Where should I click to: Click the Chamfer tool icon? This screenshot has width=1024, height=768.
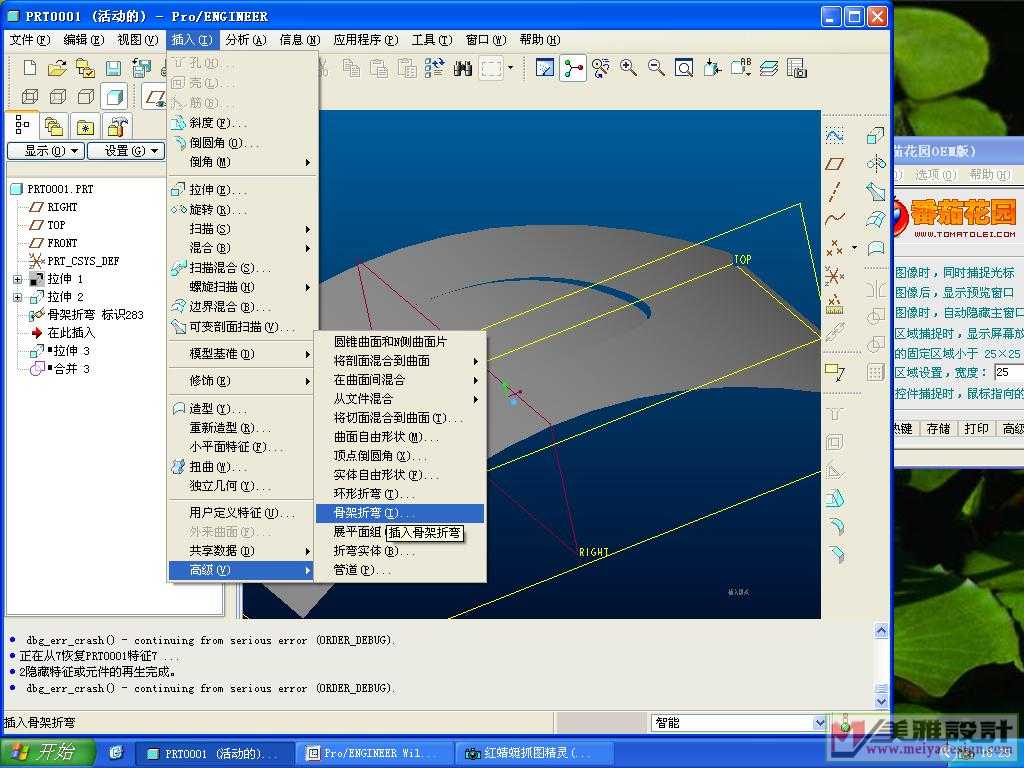click(x=835, y=554)
